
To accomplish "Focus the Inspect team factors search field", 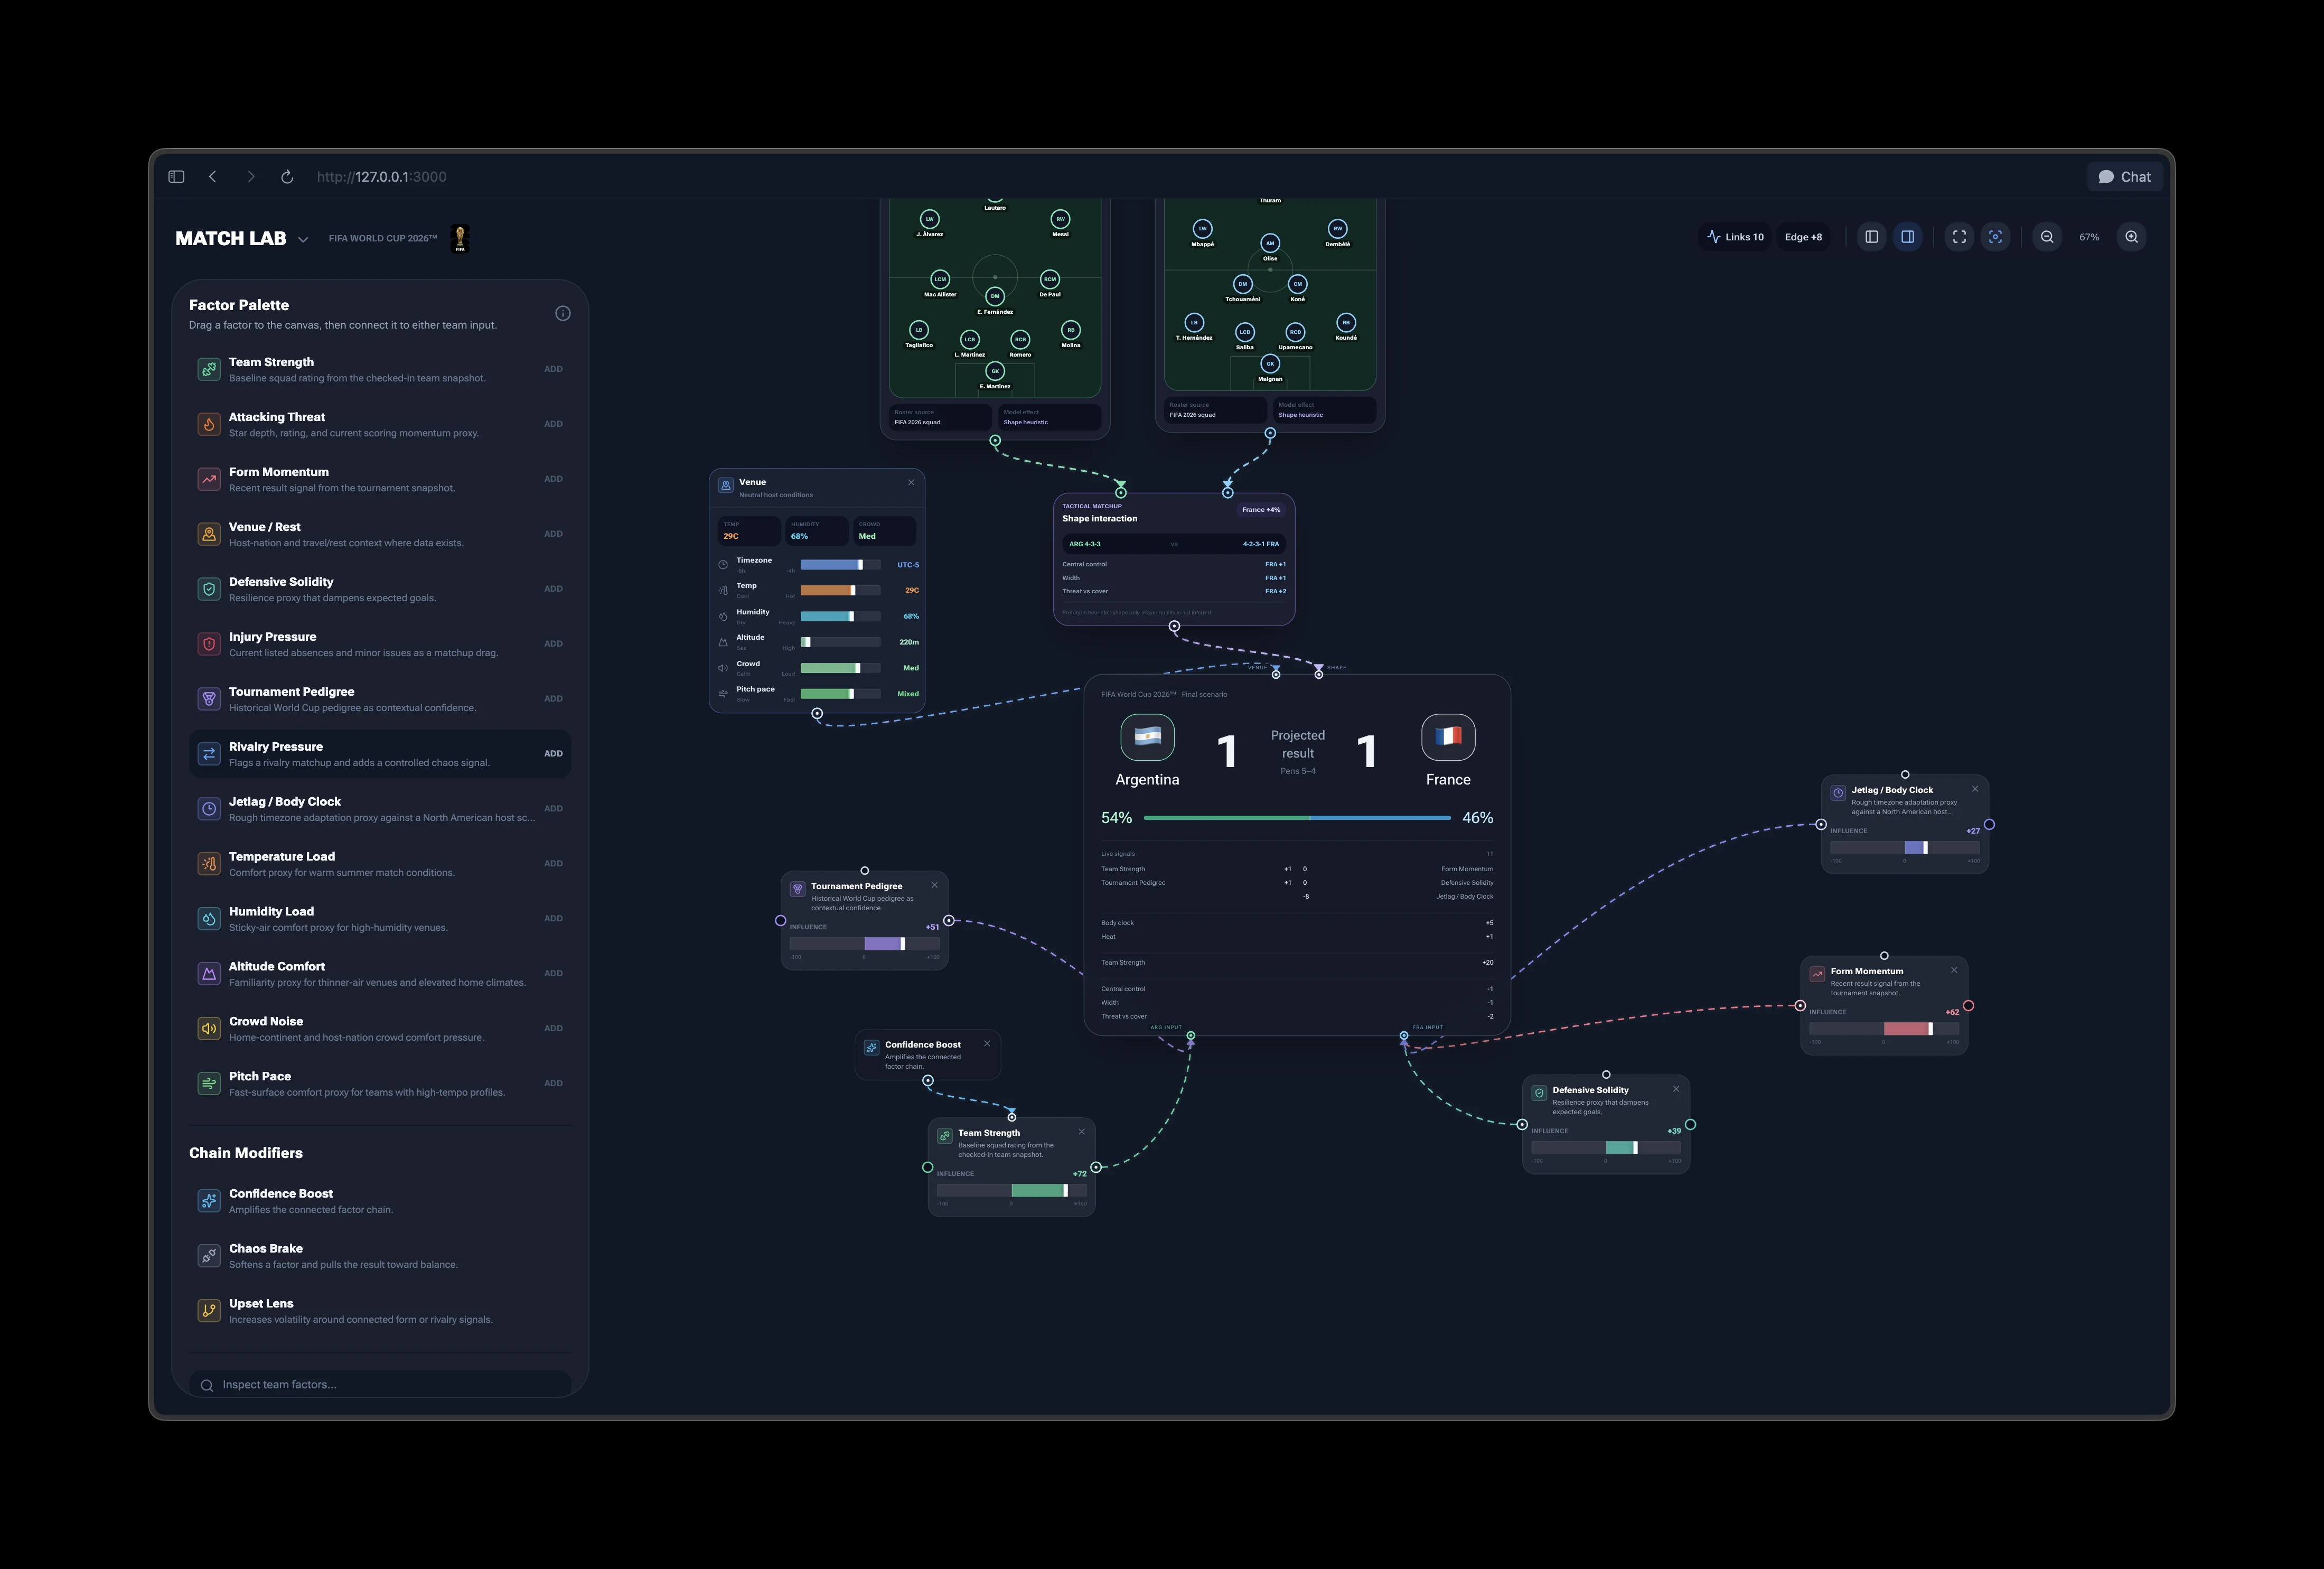I will click(380, 1385).
